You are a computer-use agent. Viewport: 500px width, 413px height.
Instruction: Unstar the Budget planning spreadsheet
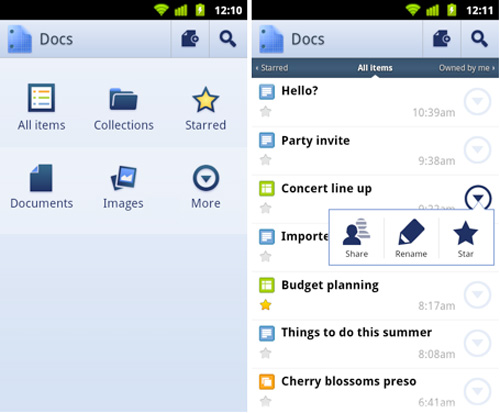266,305
